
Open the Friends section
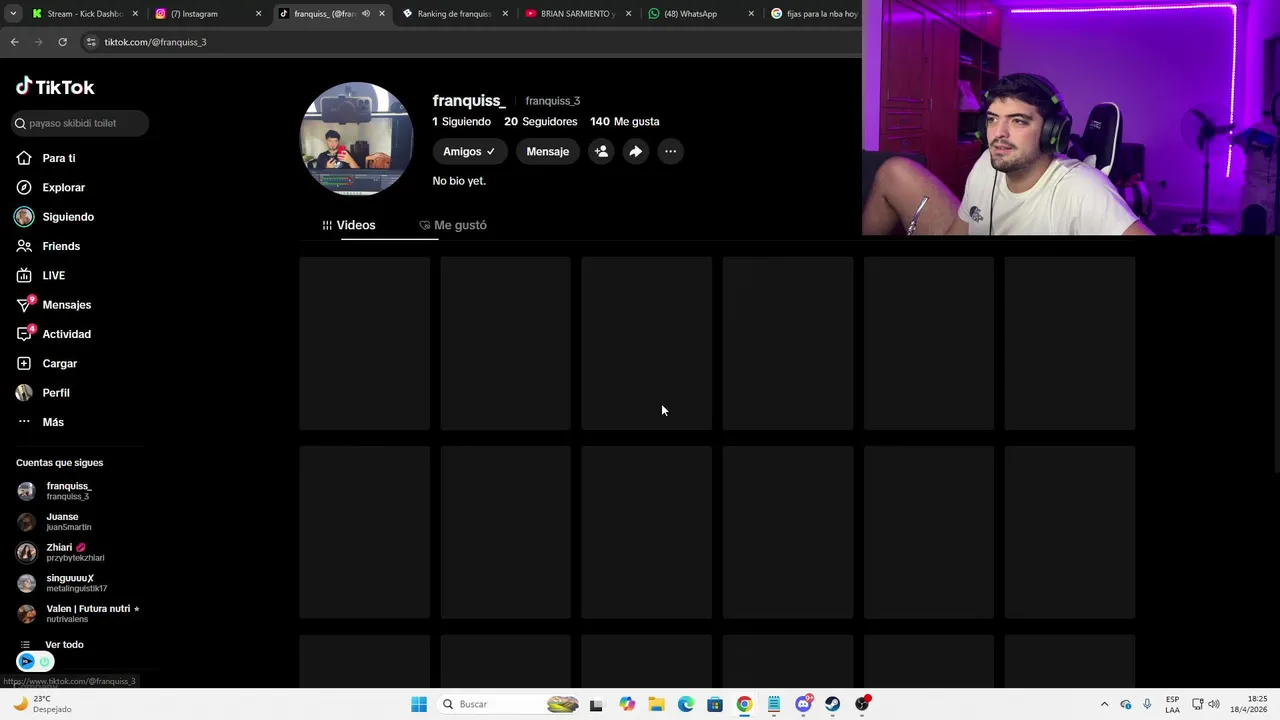click(48, 246)
